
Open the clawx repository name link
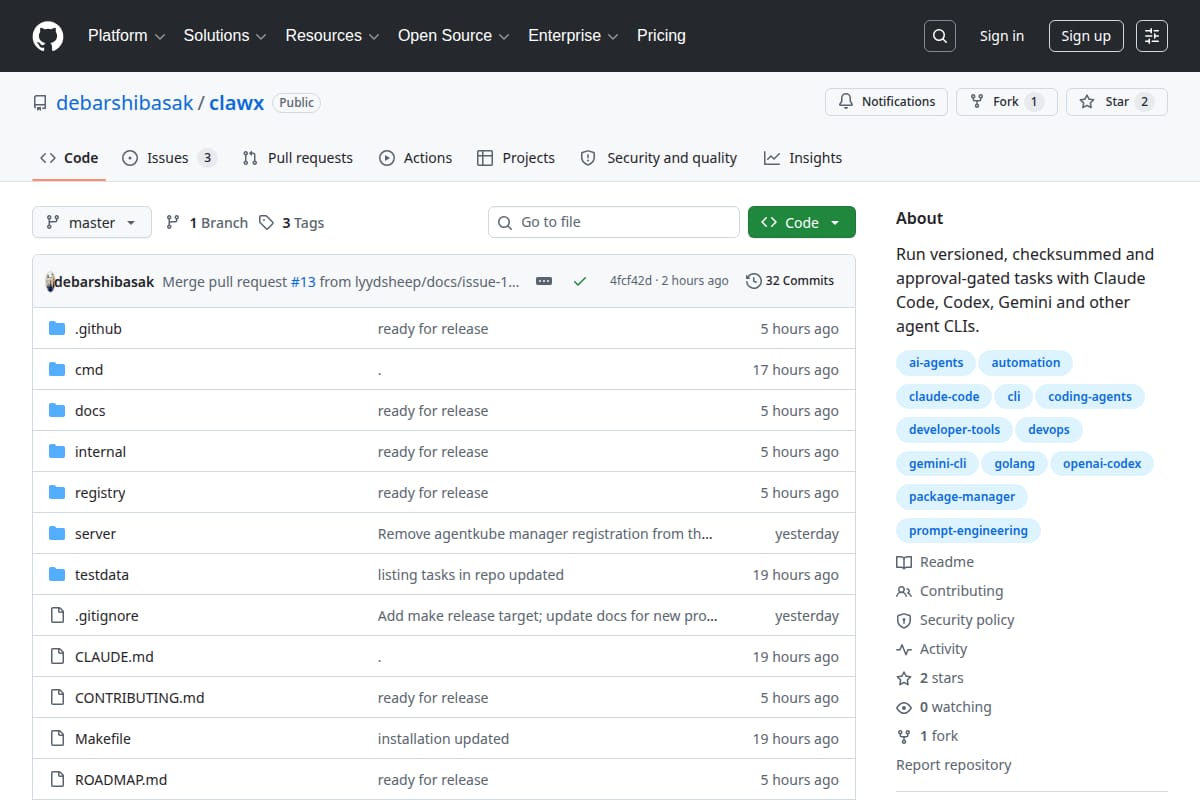(237, 103)
